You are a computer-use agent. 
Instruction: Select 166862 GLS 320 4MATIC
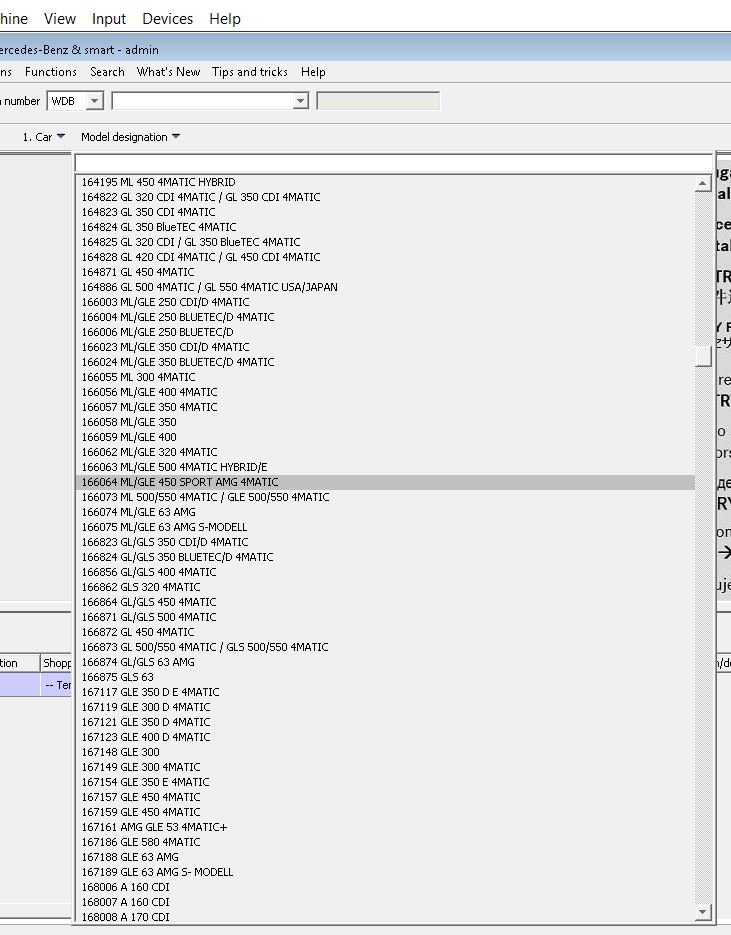pyautogui.click(x=385, y=587)
